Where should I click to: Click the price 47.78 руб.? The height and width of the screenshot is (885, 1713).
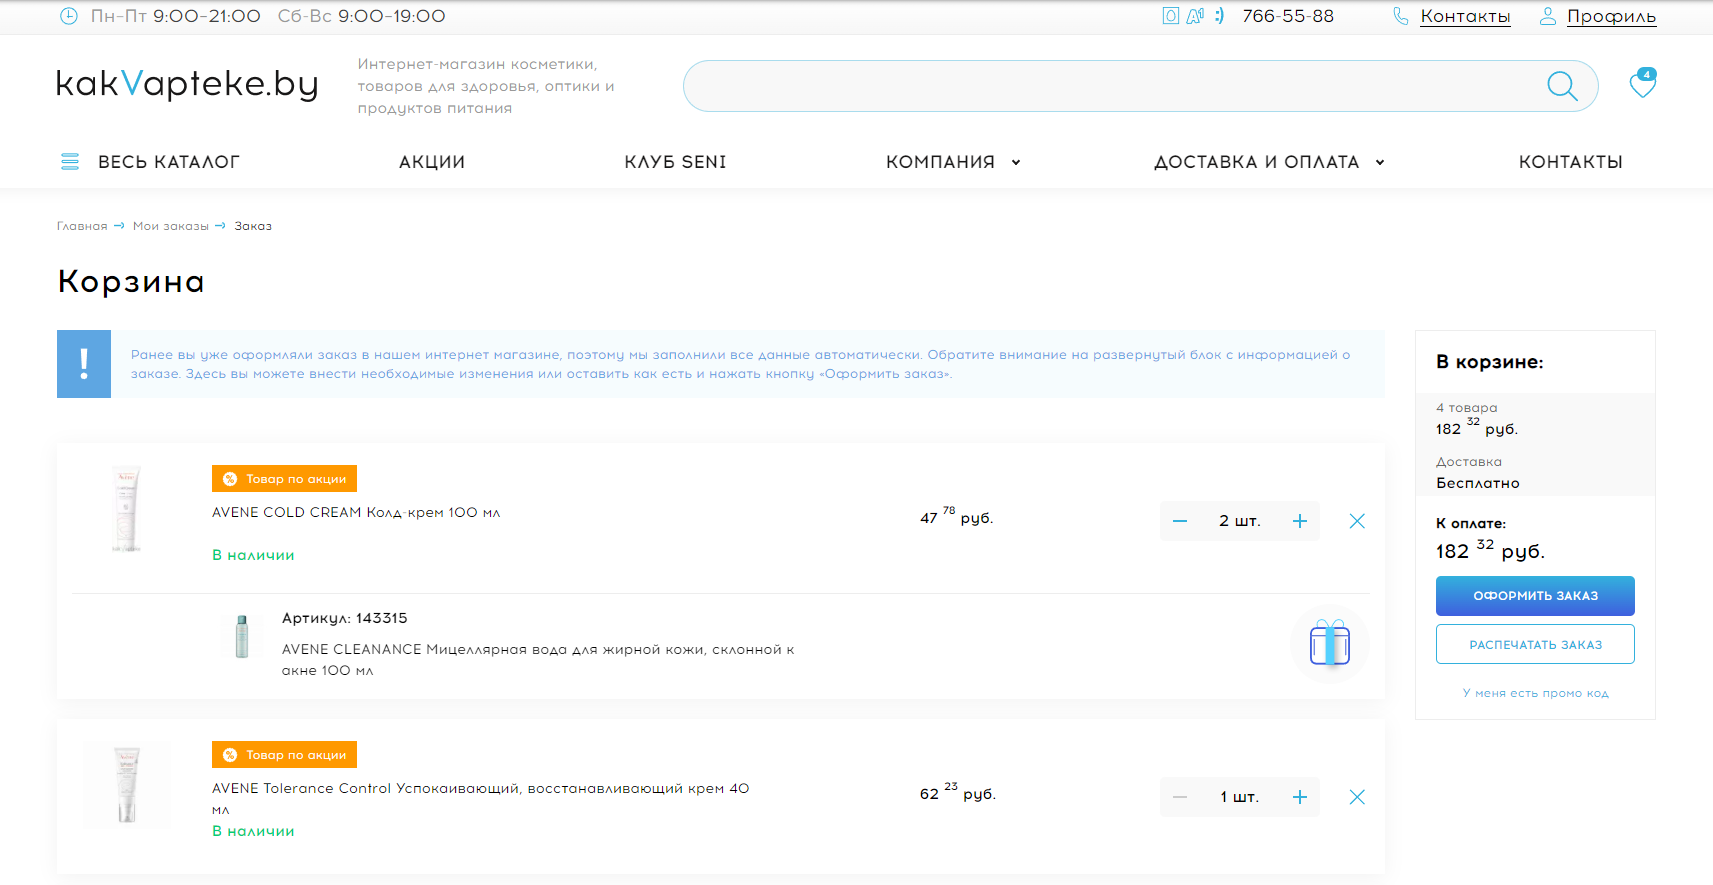tap(957, 516)
